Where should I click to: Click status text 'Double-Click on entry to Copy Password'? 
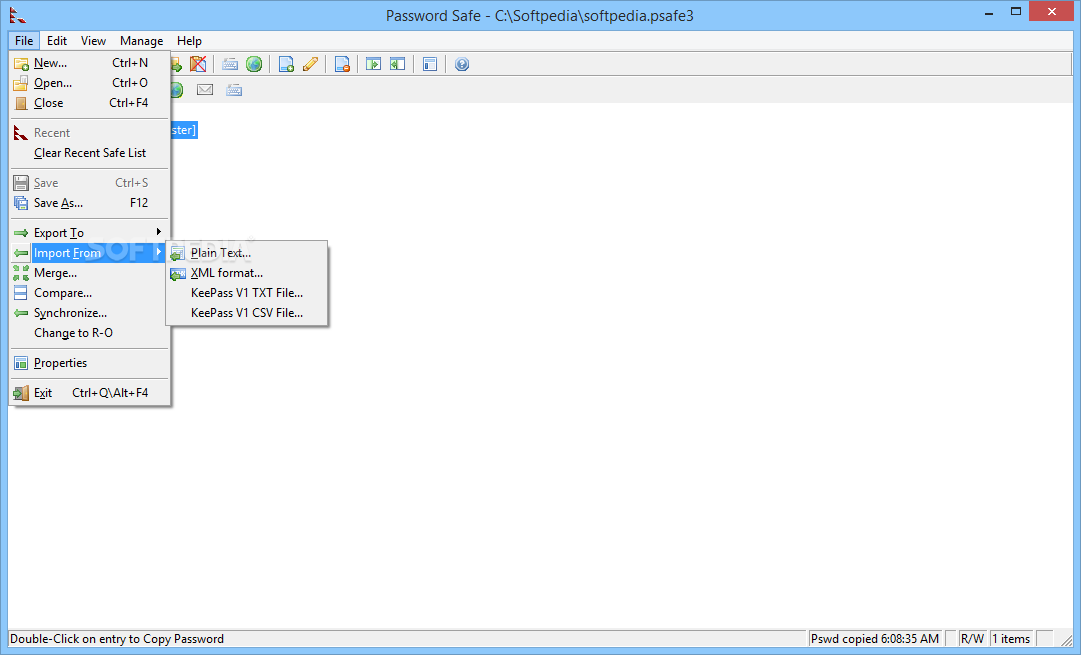(x=117, y=638)
